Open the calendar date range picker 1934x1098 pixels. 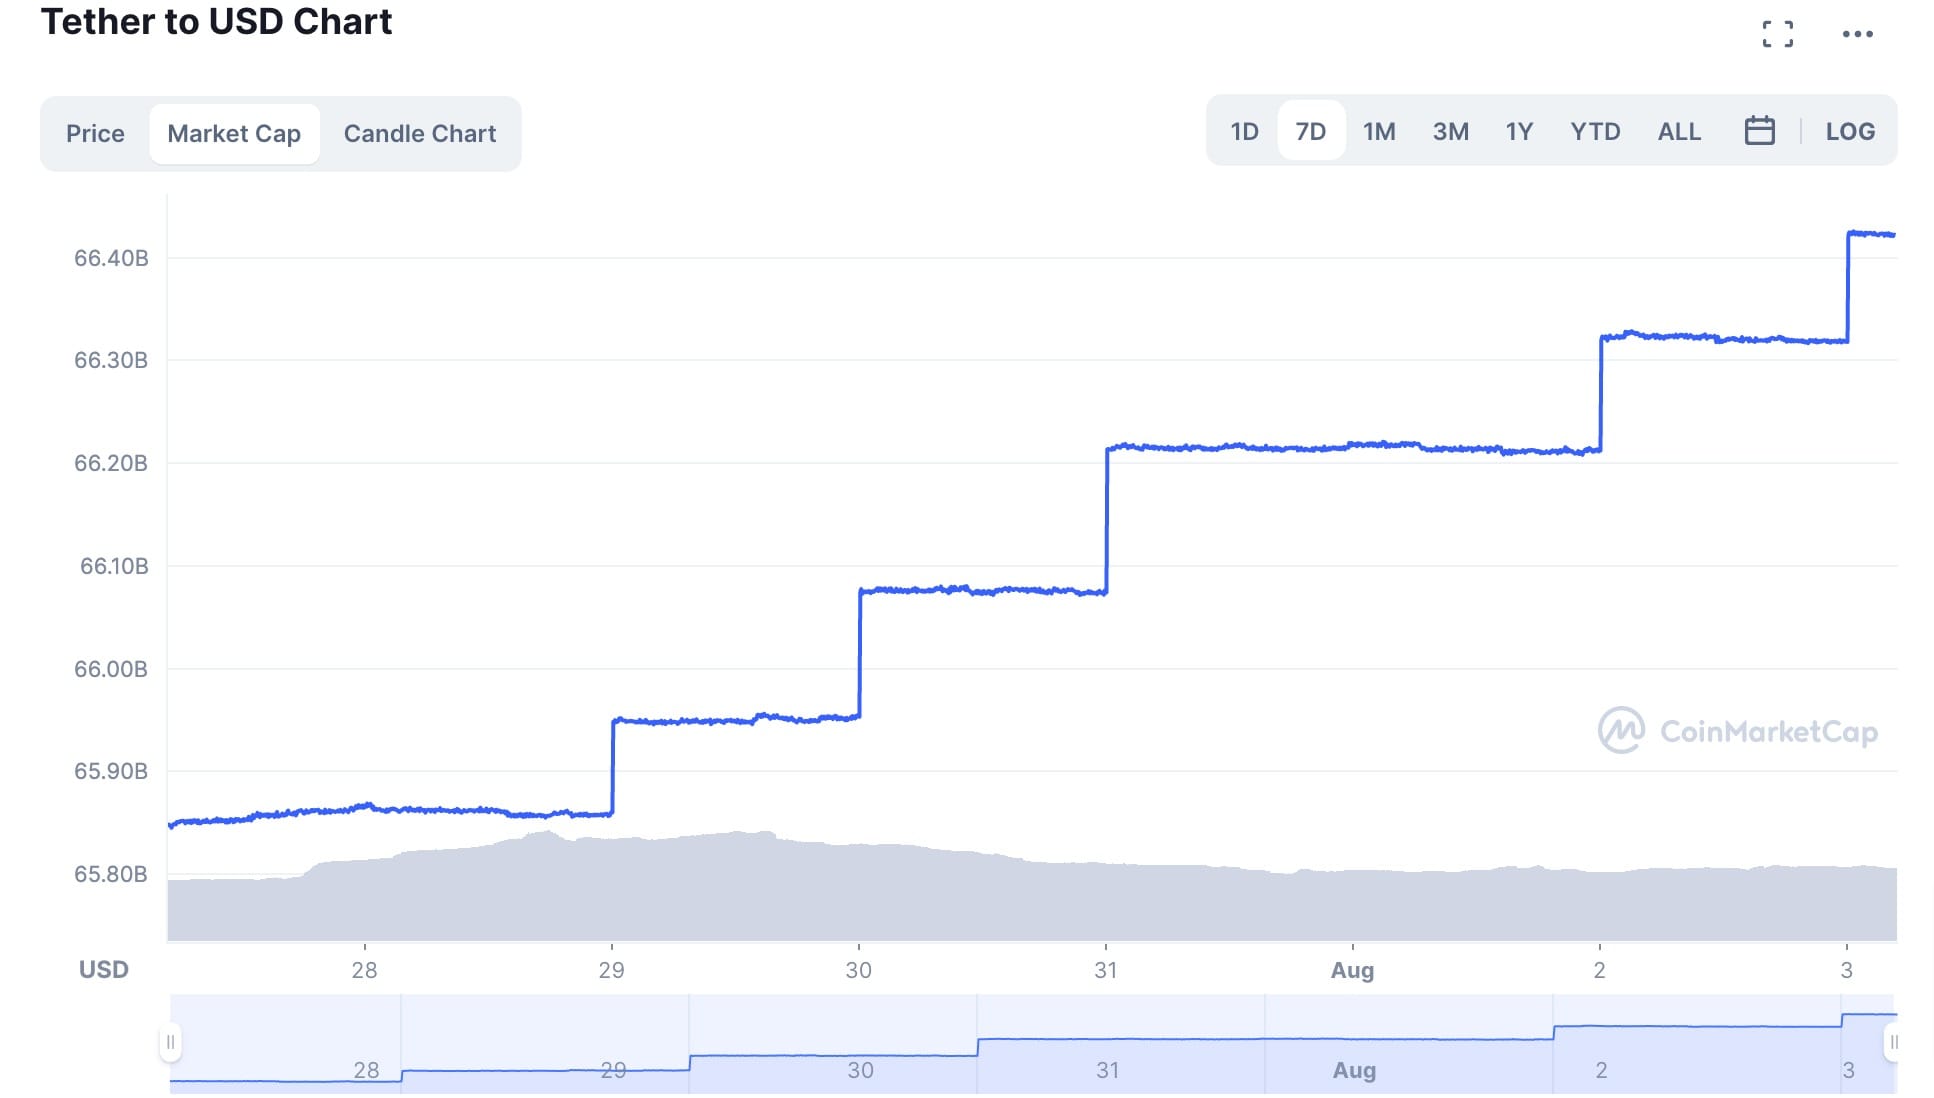(1761, 131)
